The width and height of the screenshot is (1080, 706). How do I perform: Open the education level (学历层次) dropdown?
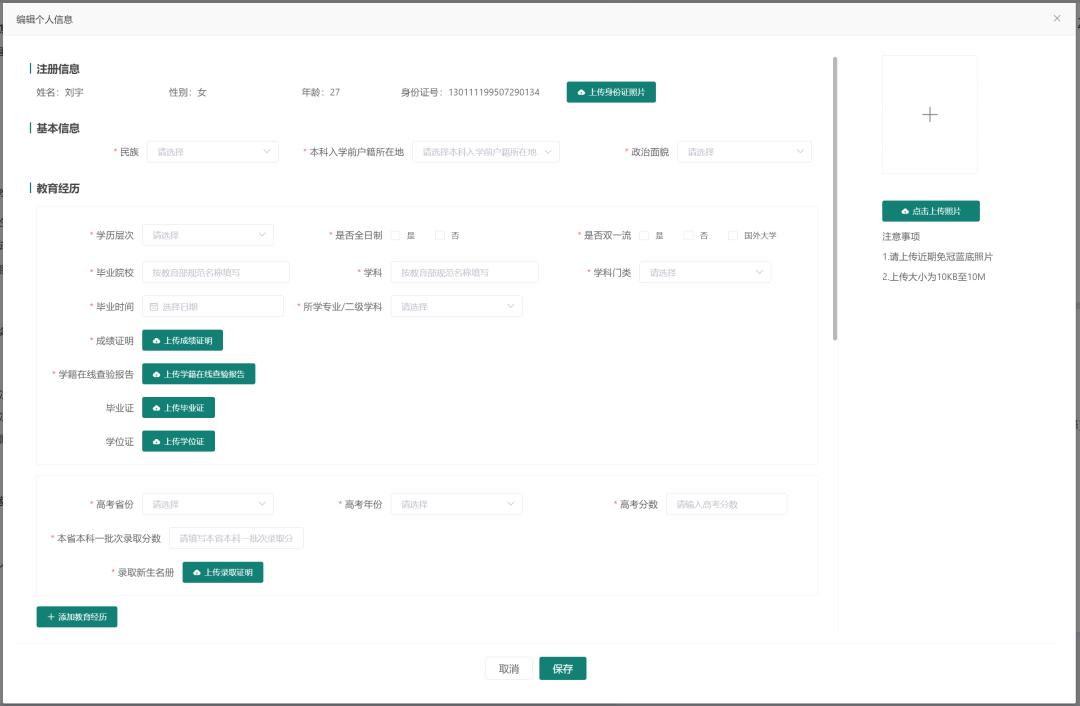click(207, 235)
